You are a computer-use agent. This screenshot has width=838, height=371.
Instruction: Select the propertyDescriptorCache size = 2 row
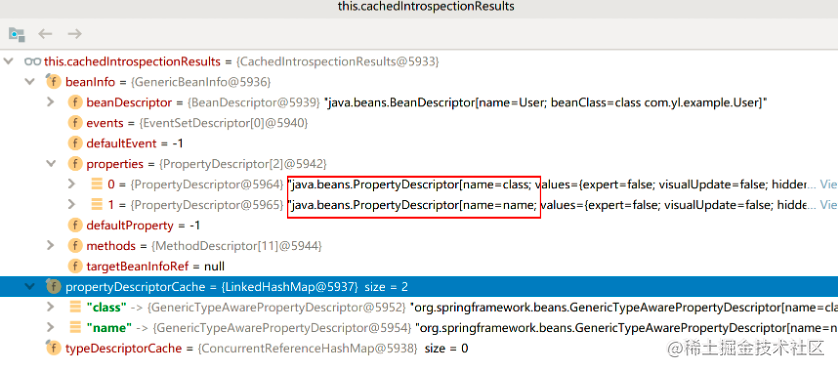click(419, 287)
